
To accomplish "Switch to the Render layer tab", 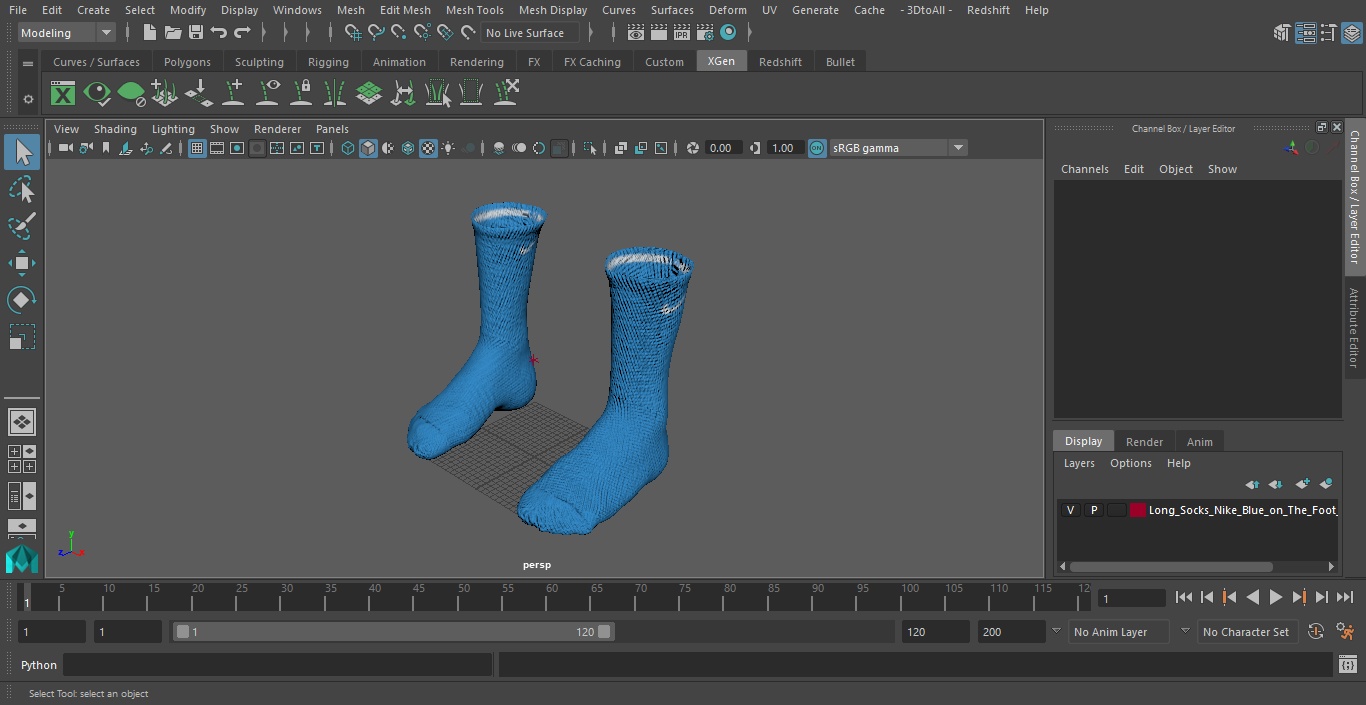I will (x=1144, y=442).
